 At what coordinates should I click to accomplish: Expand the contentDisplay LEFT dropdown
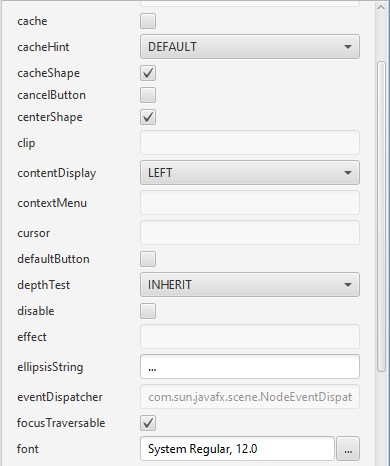point(250,173)
